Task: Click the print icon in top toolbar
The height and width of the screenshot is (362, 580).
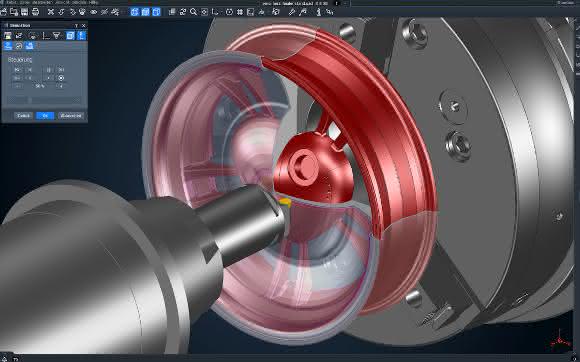Action: [35, 12]
